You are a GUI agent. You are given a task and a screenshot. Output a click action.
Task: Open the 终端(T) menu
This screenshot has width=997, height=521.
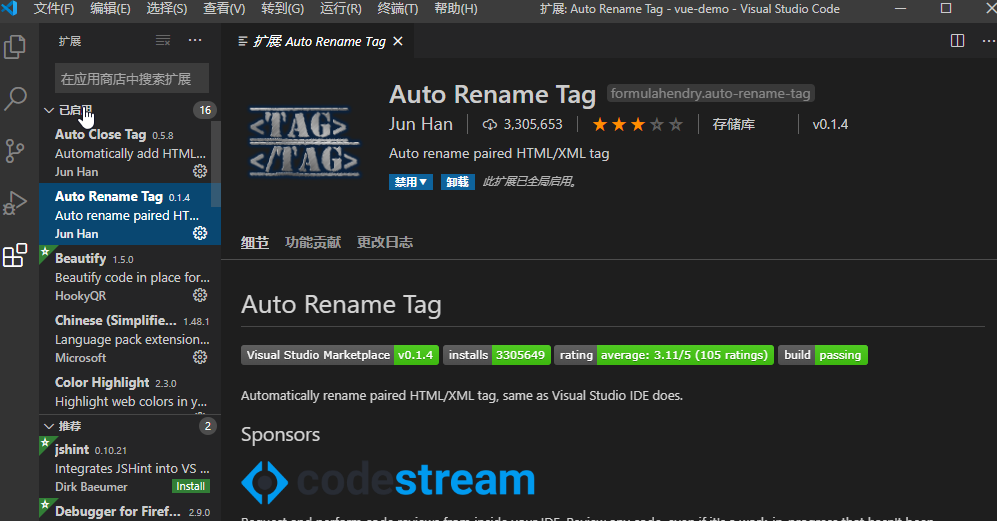tap(398, 9)
